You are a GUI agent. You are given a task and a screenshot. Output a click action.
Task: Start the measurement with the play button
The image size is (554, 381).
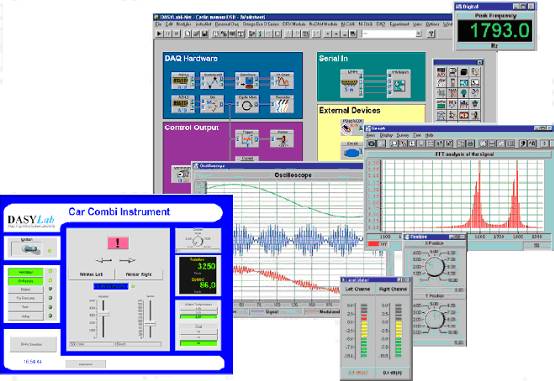(159, 34)
